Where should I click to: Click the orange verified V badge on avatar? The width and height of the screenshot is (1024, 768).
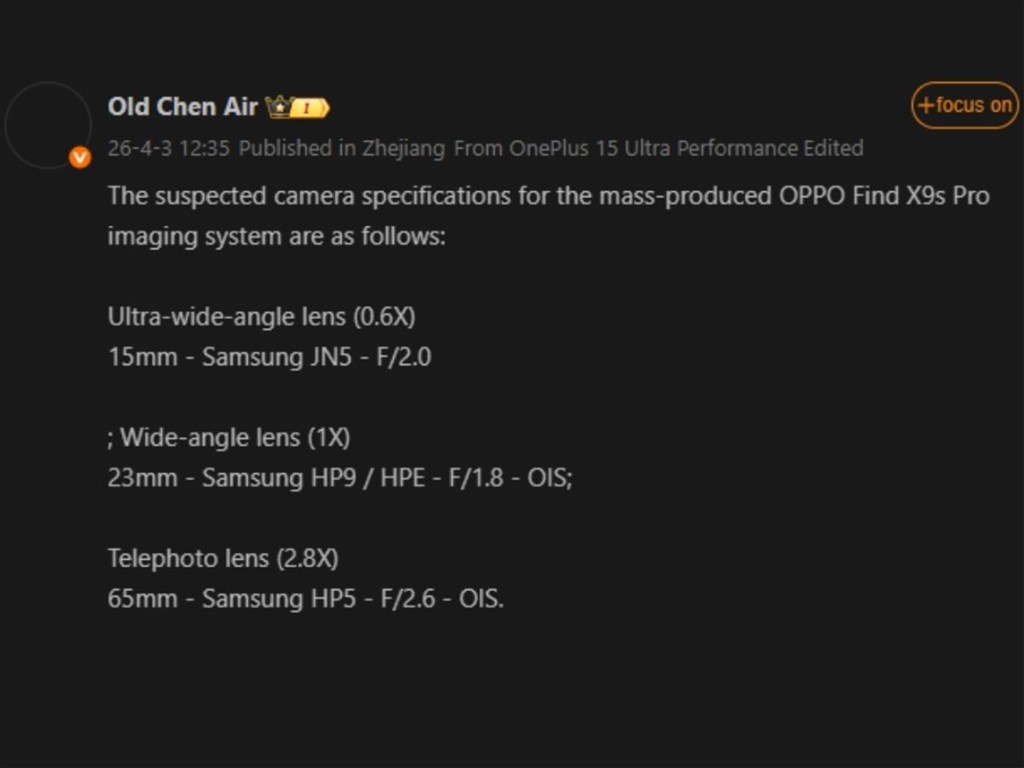coord(80,157)
